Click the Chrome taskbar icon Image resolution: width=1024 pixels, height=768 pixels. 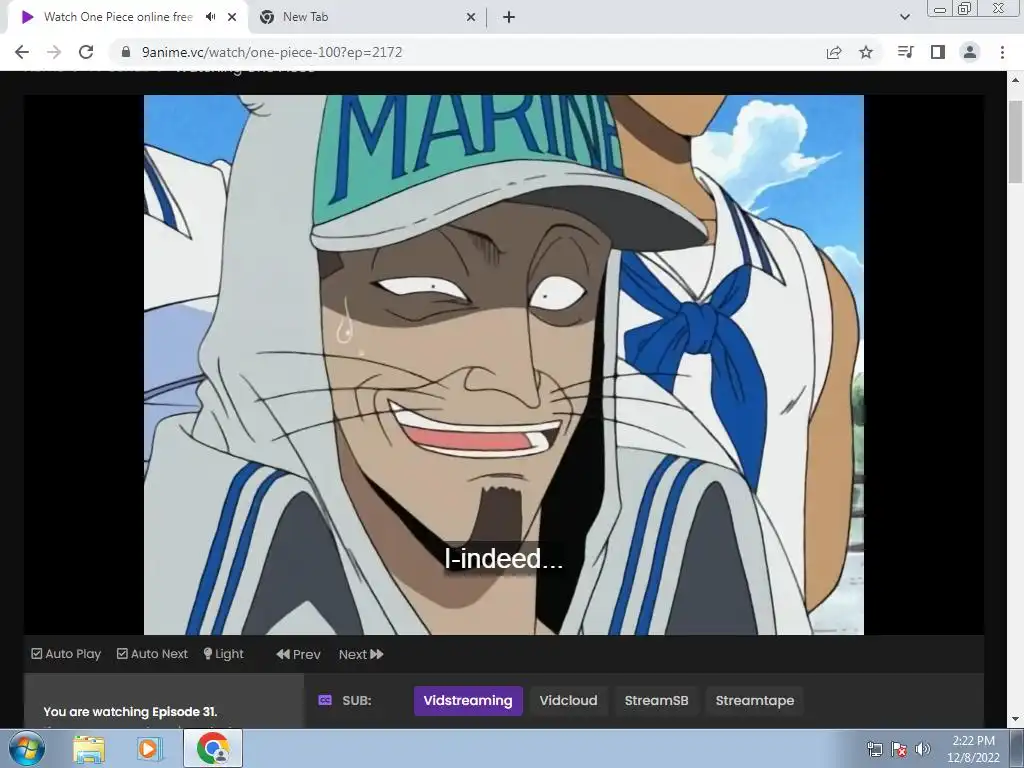click(x=213, y=748)
